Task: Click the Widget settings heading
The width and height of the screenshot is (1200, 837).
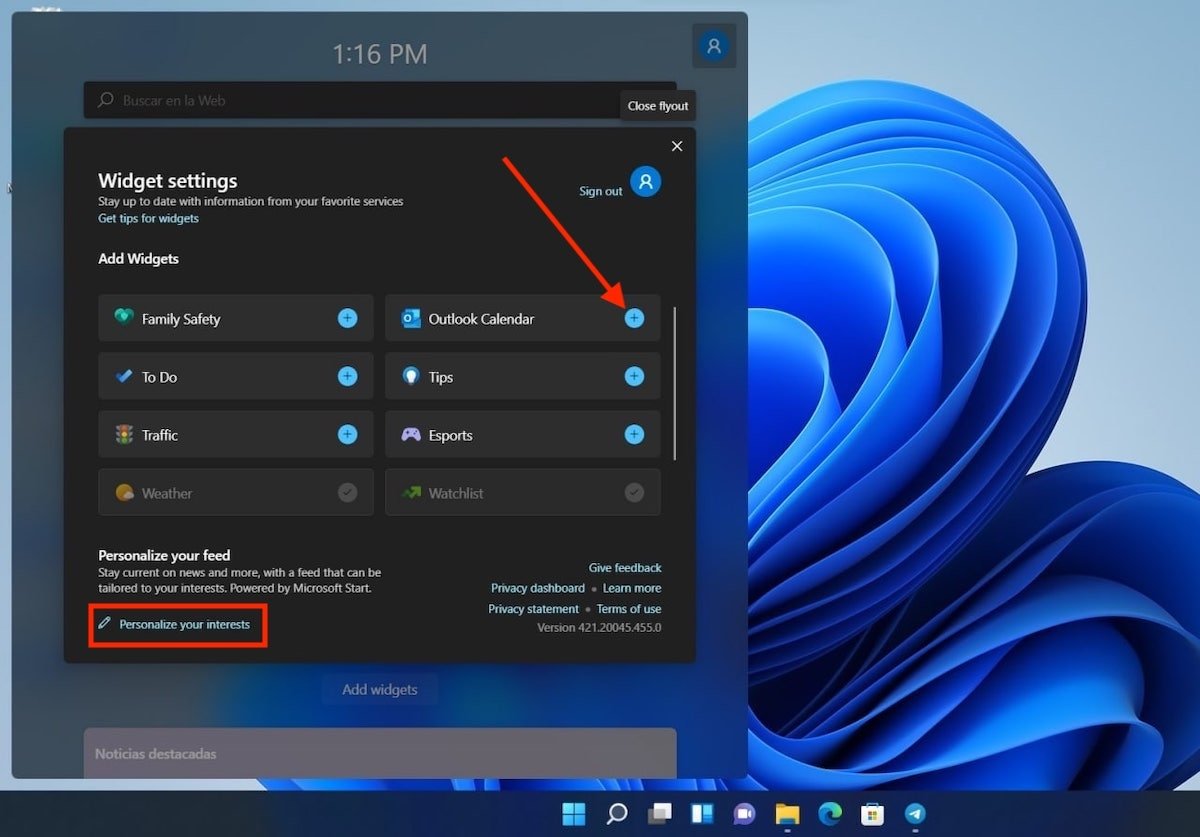Action: tap(168, 181)
